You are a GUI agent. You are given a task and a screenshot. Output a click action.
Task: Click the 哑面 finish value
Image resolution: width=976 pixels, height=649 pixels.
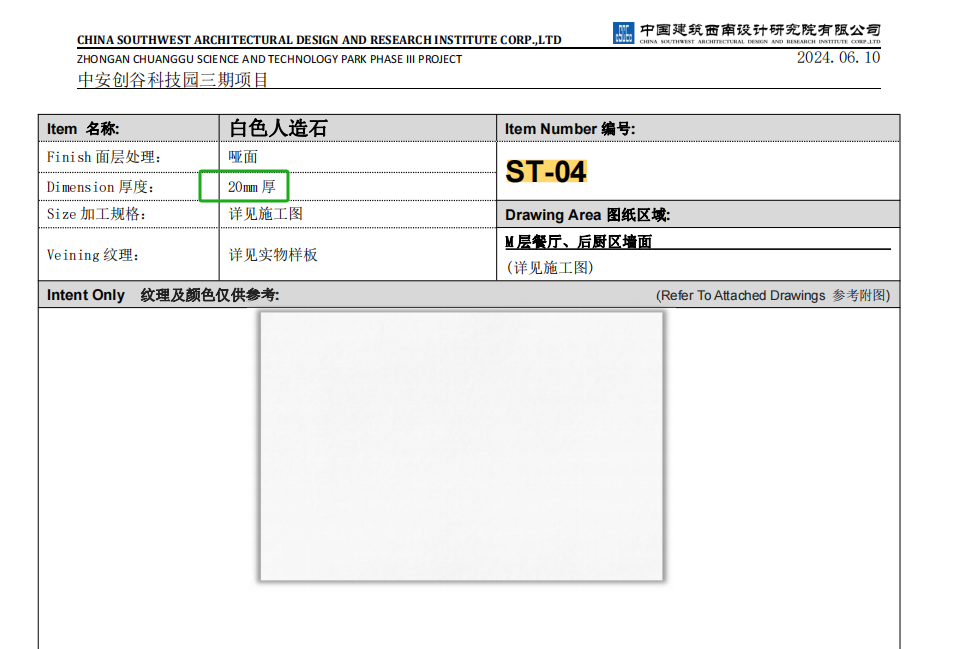[x=243, y=157]
